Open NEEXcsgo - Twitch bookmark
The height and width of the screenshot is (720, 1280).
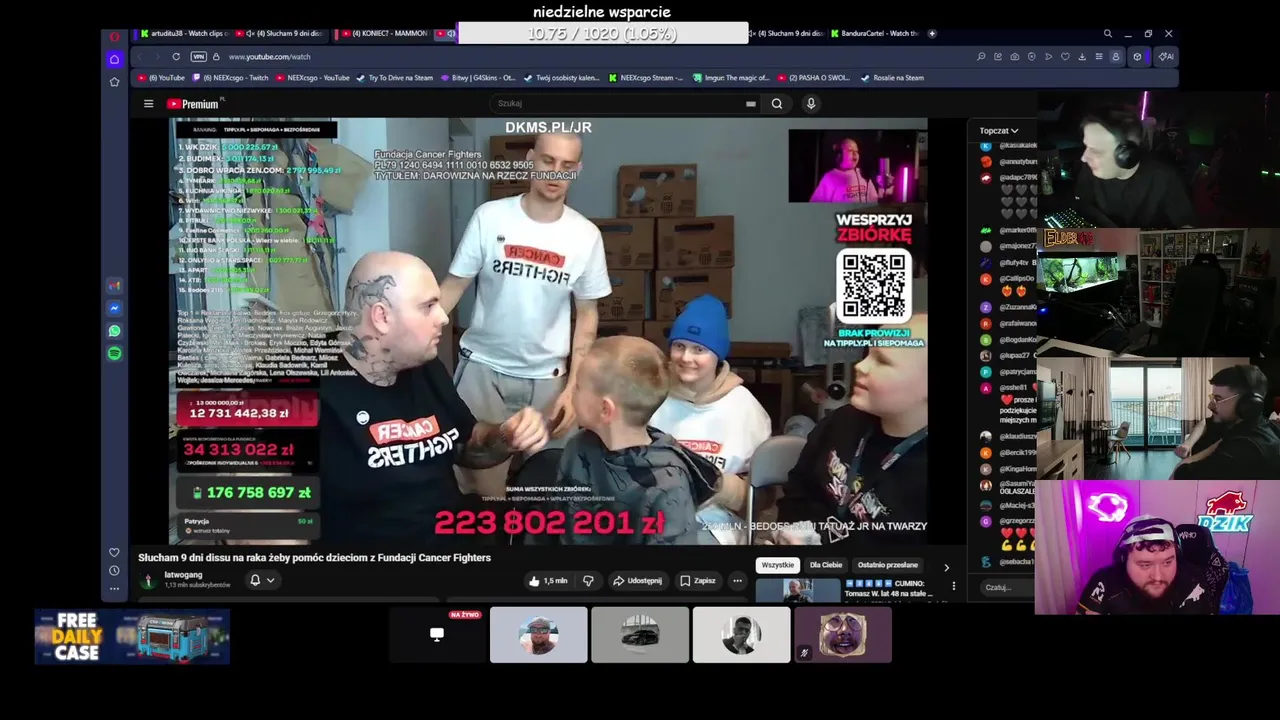231,78
